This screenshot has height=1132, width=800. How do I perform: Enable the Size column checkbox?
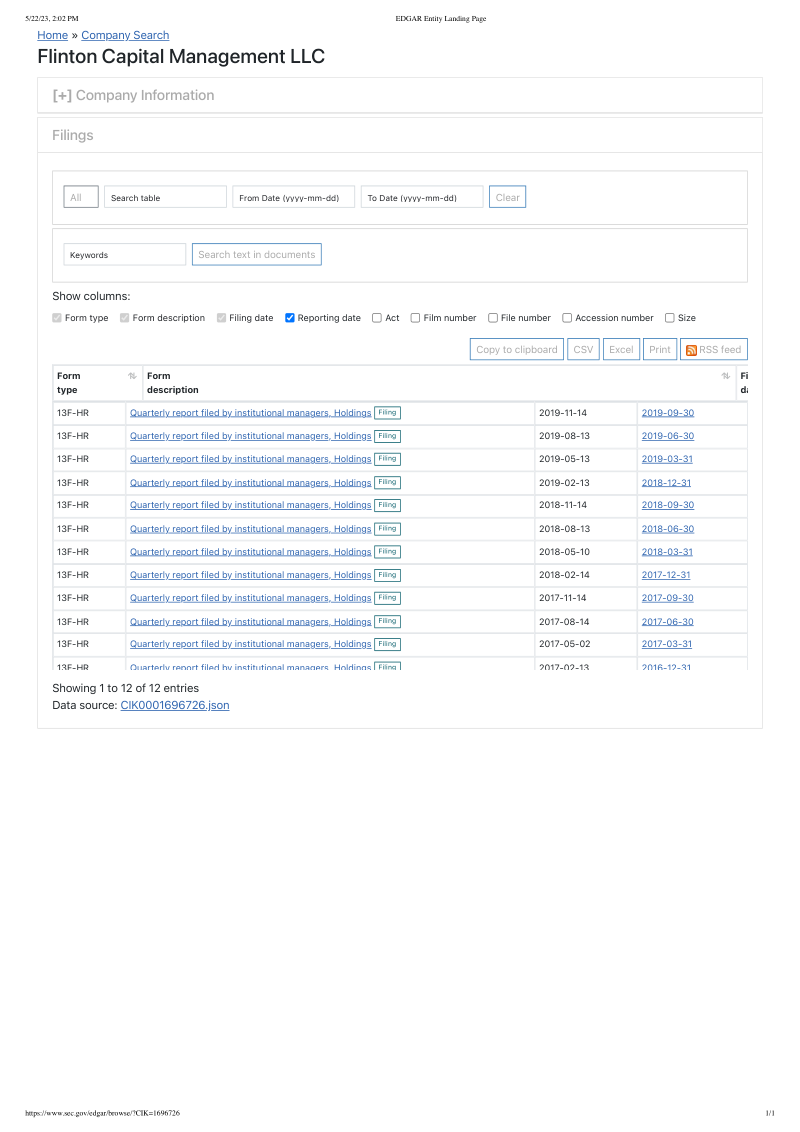(x=670, y=318)
